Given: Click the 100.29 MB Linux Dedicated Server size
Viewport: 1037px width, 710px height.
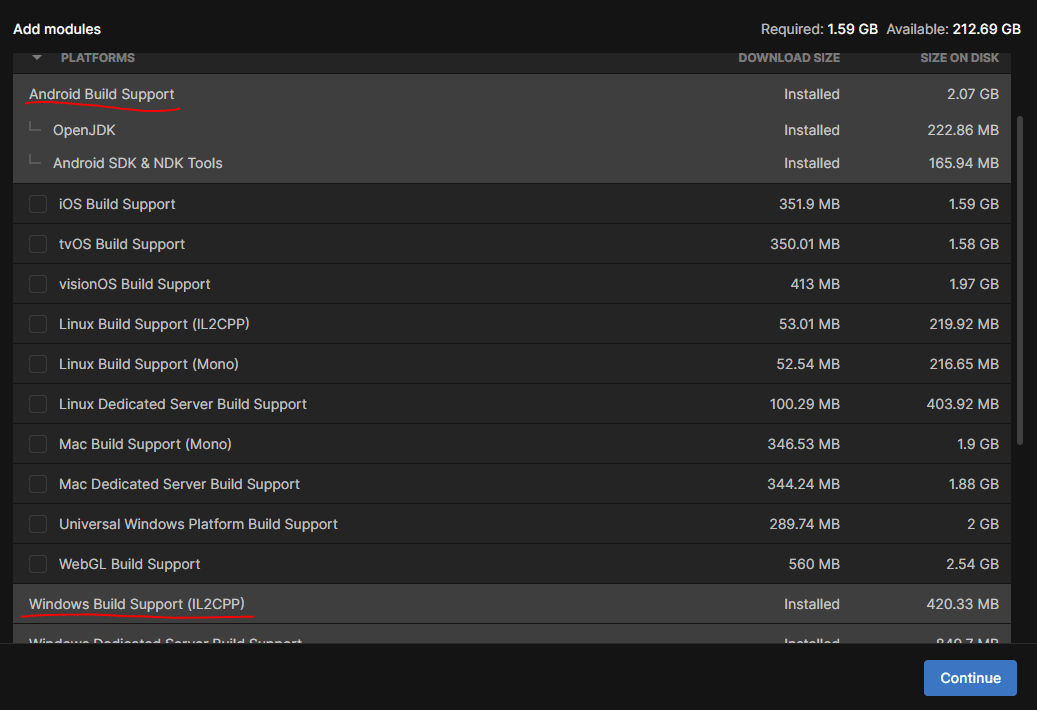Looking at the screenshot, I should pos(805,404).
